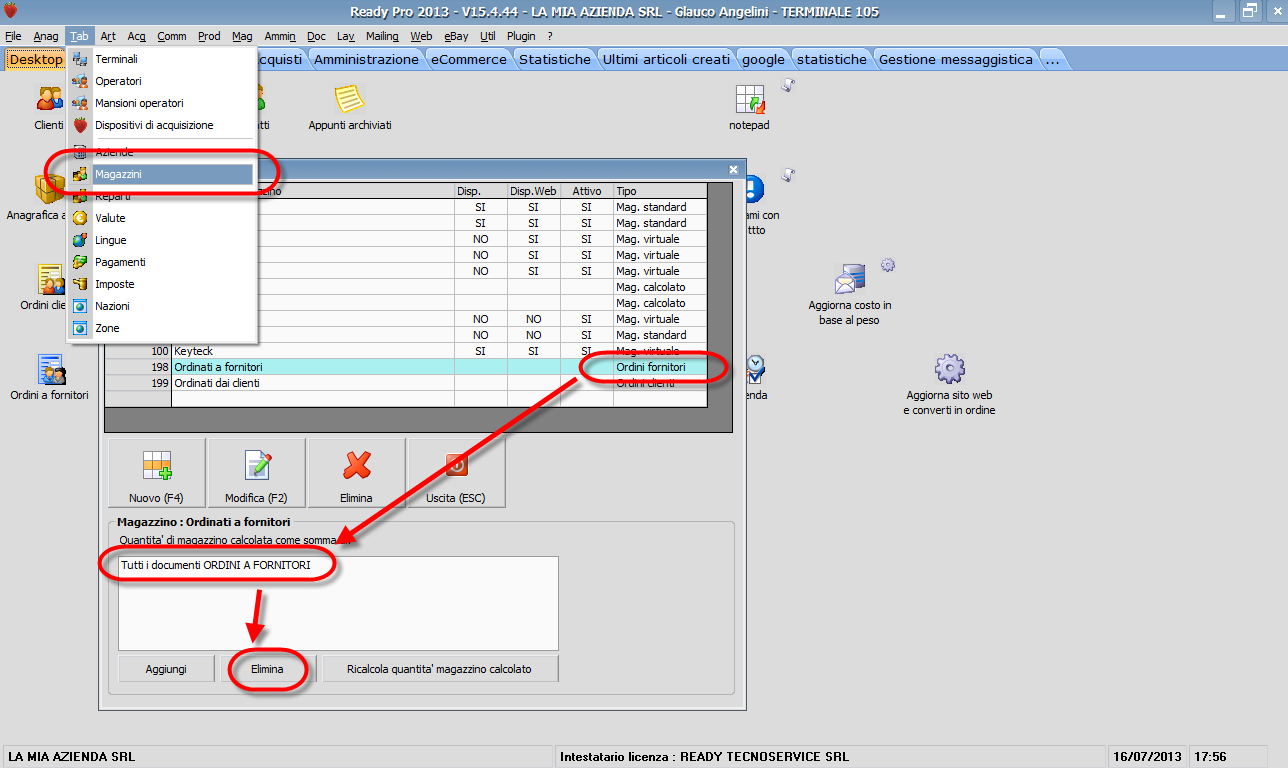Switch to the eCommerce tab

469,59
